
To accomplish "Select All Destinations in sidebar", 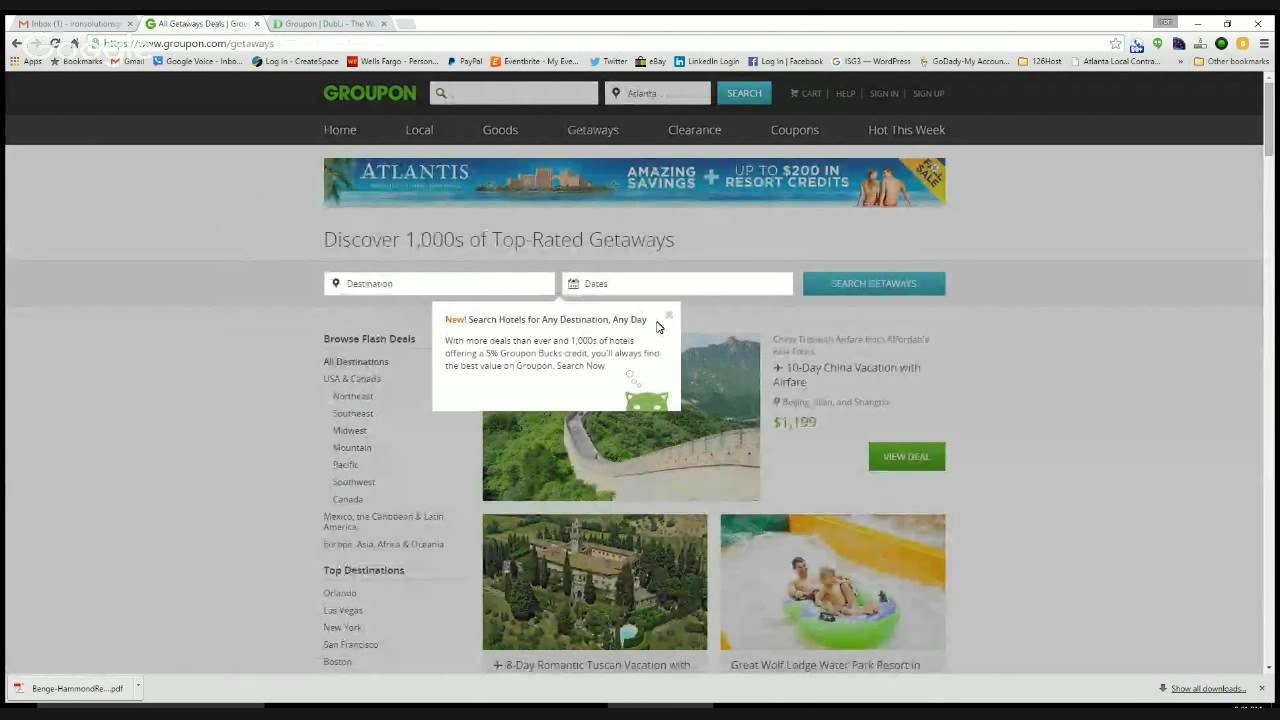I will click(356, 362).
